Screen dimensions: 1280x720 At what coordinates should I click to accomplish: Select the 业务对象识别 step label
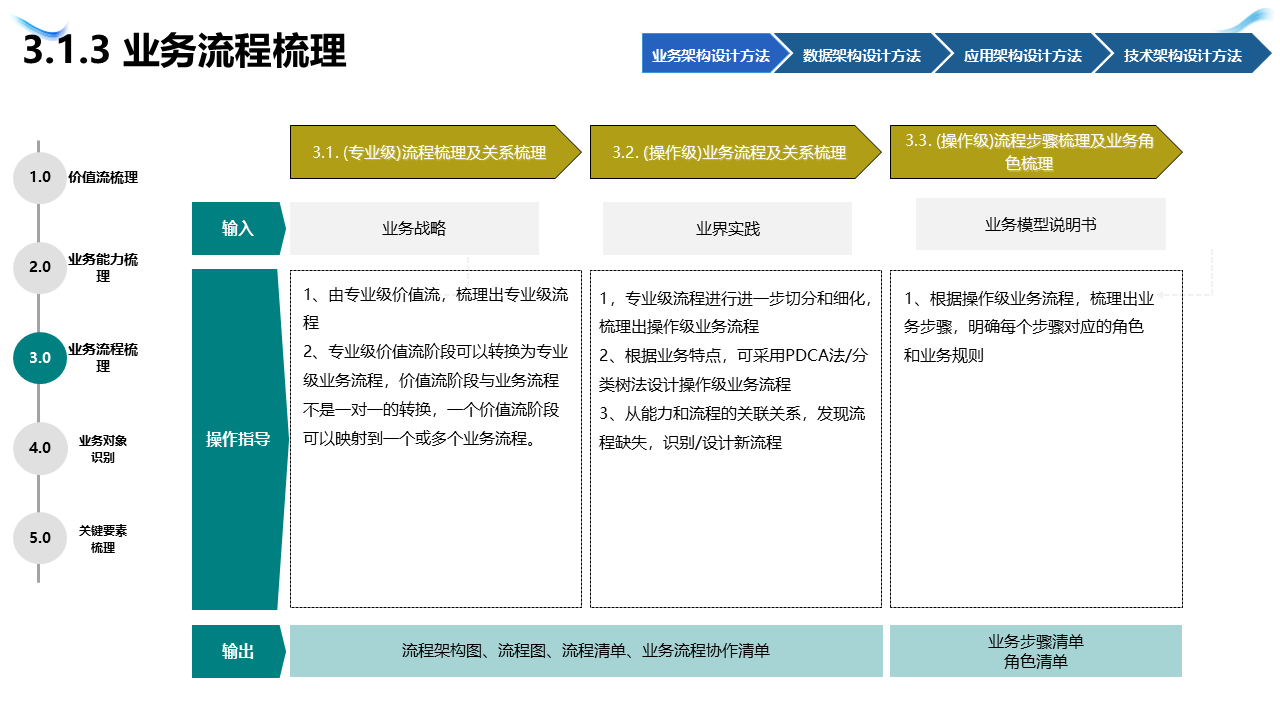[x=103, y=449]
